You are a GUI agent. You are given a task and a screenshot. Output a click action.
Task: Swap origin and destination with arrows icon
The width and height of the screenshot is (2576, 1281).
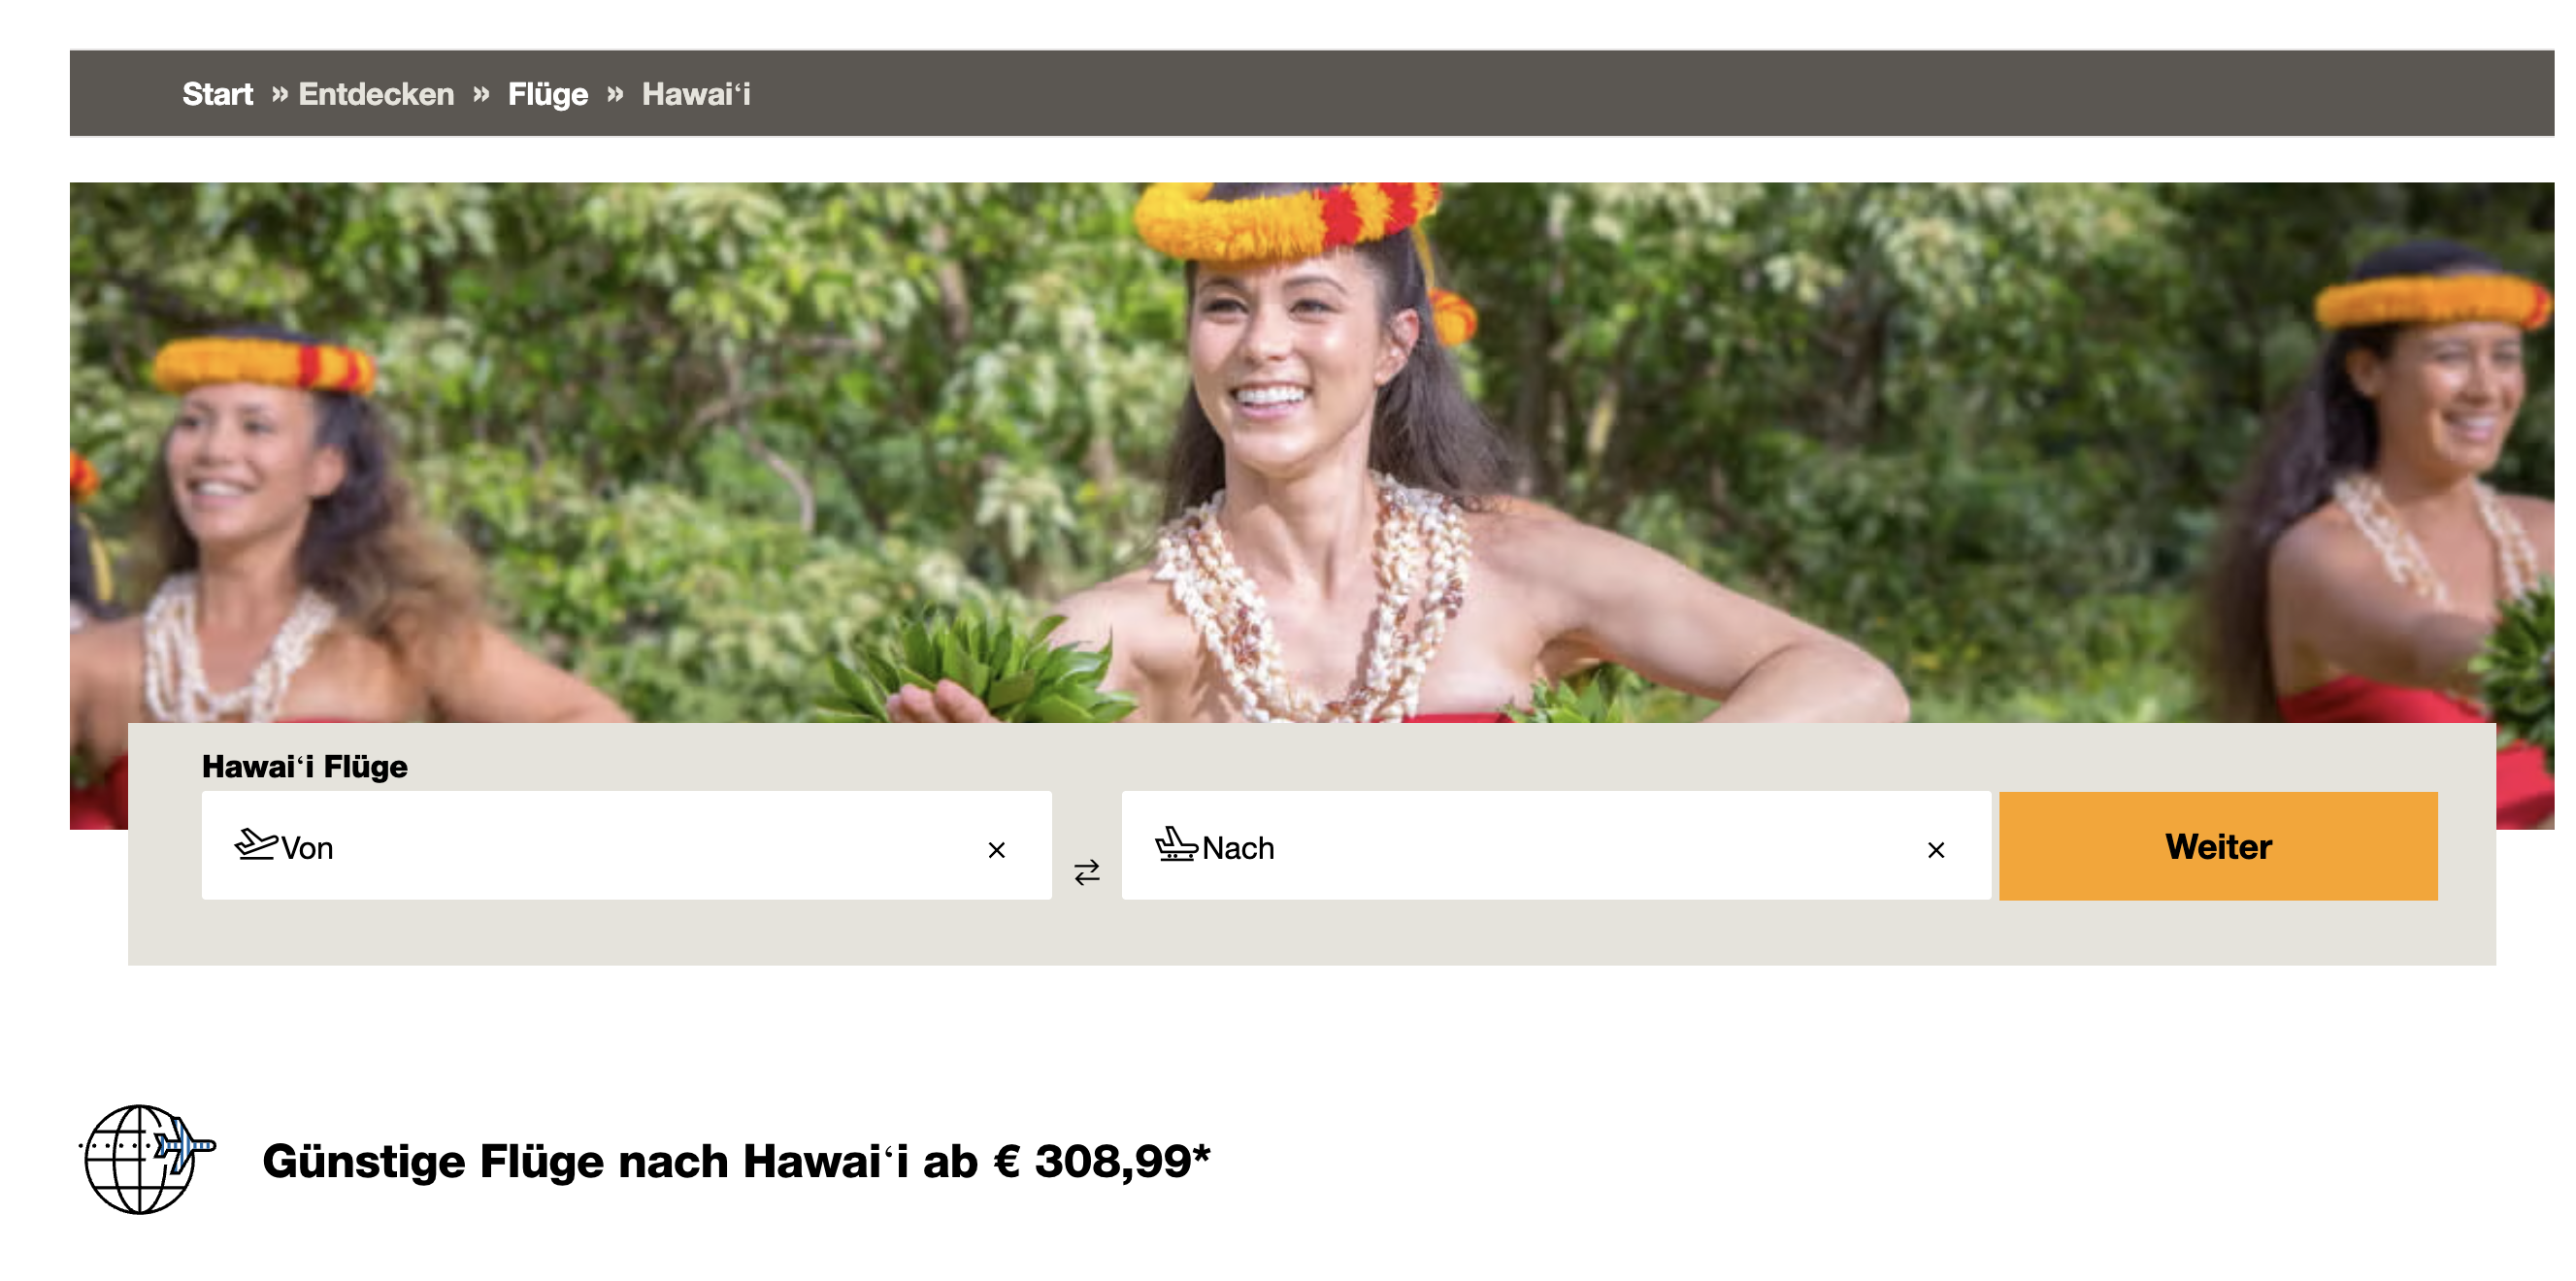[1087, 872]
